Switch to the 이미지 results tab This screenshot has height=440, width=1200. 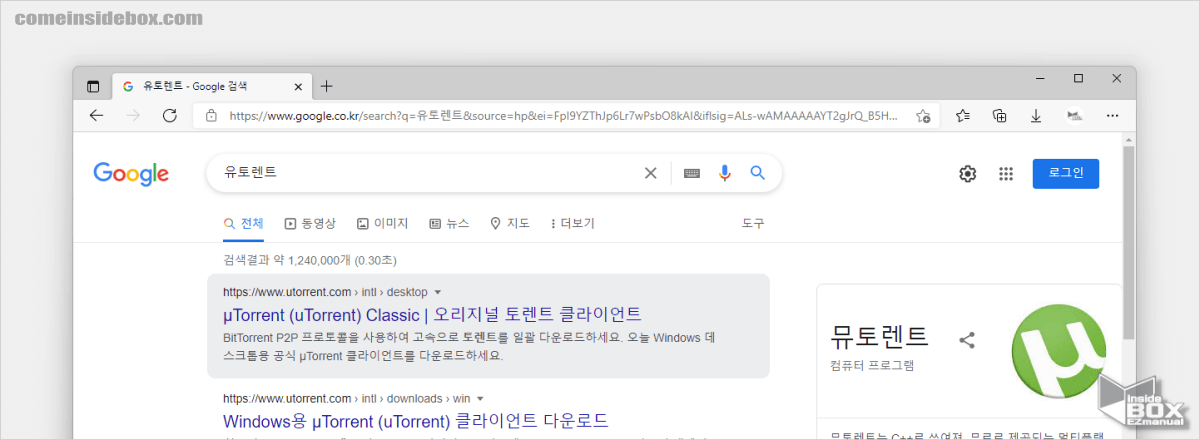tap(382, 223)
